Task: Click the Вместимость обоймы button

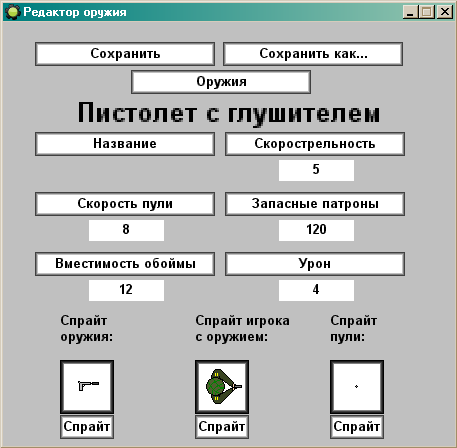Action: pos(125,264)
